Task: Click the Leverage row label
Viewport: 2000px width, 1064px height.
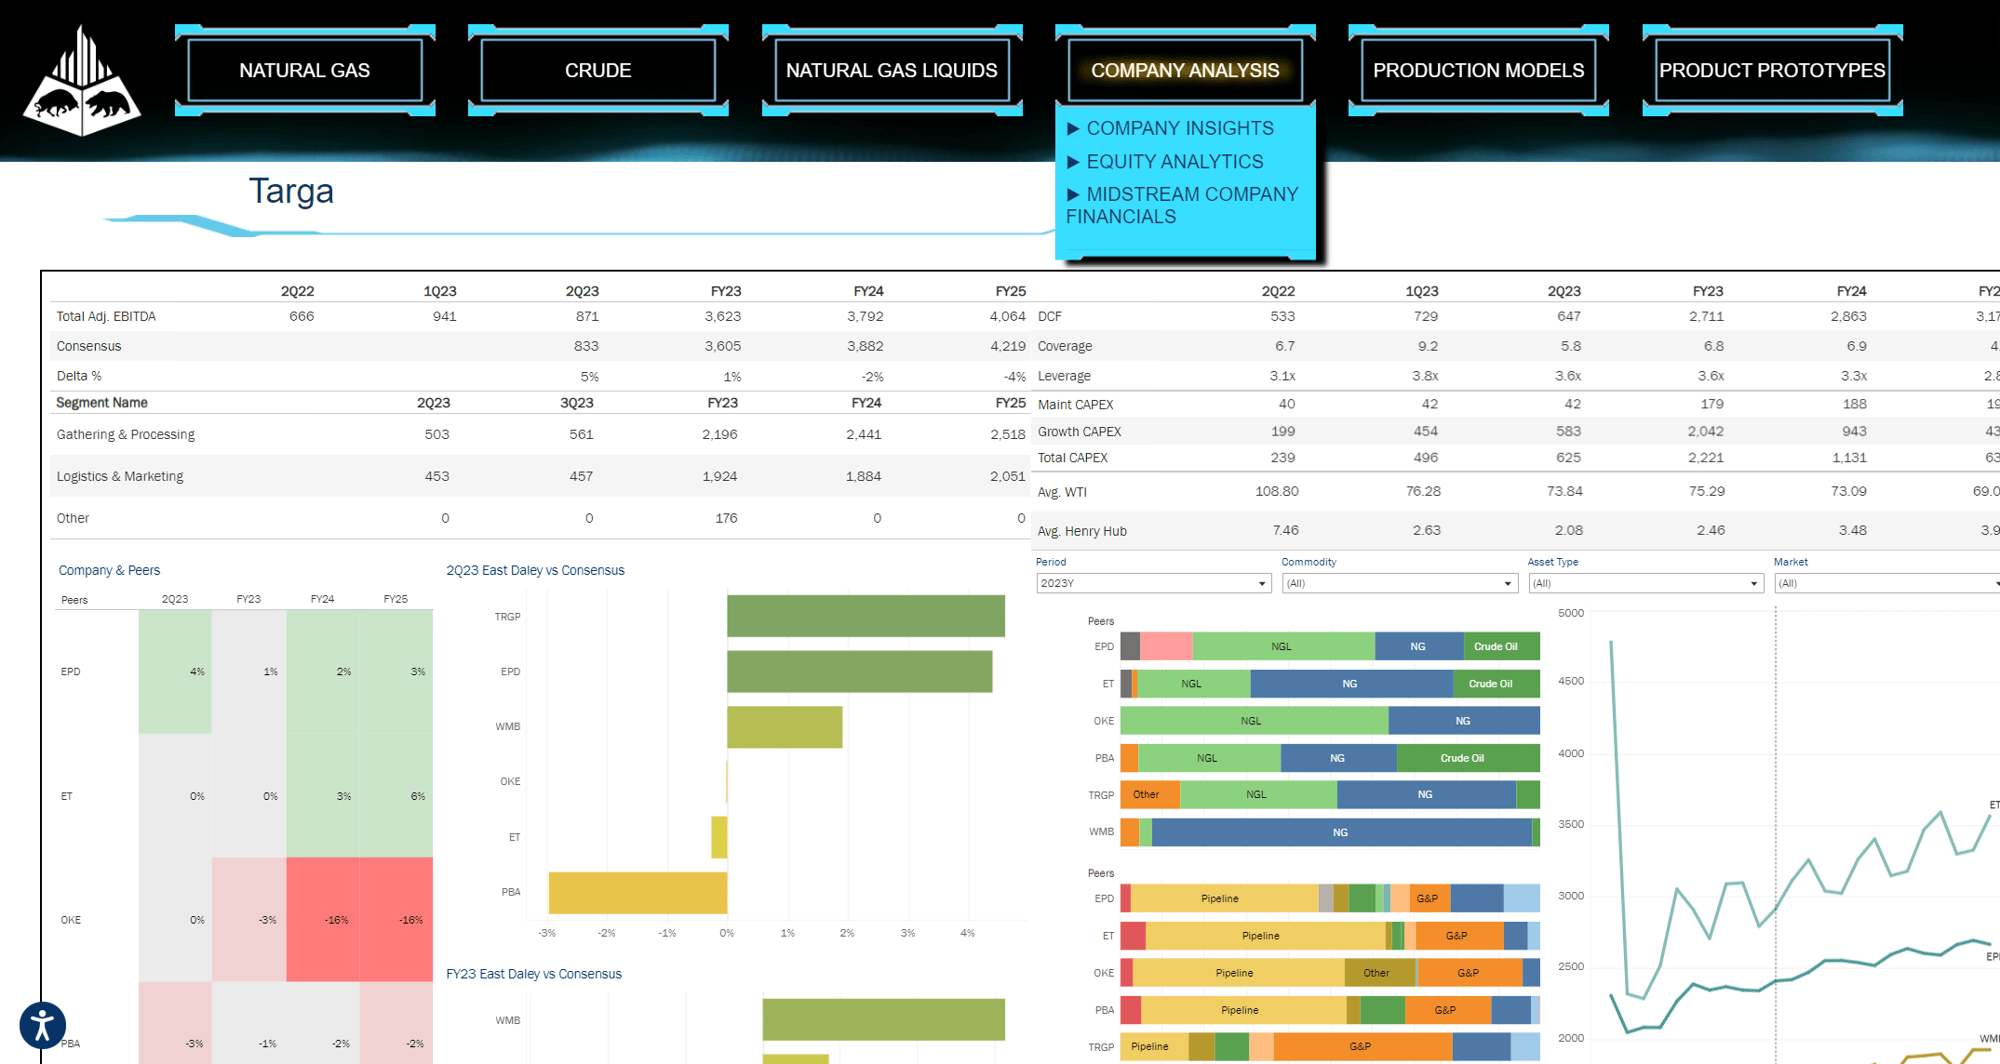Action: pyautogui.click(x=1064, y=376)
